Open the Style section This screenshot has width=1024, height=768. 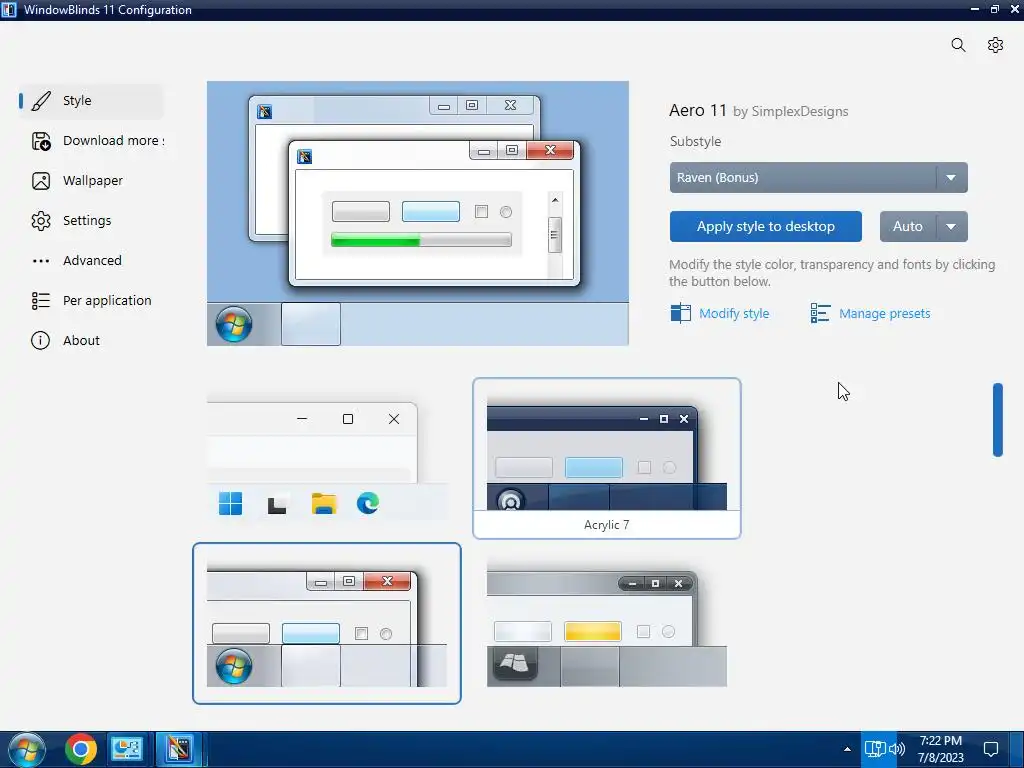[x=91, y=101]
